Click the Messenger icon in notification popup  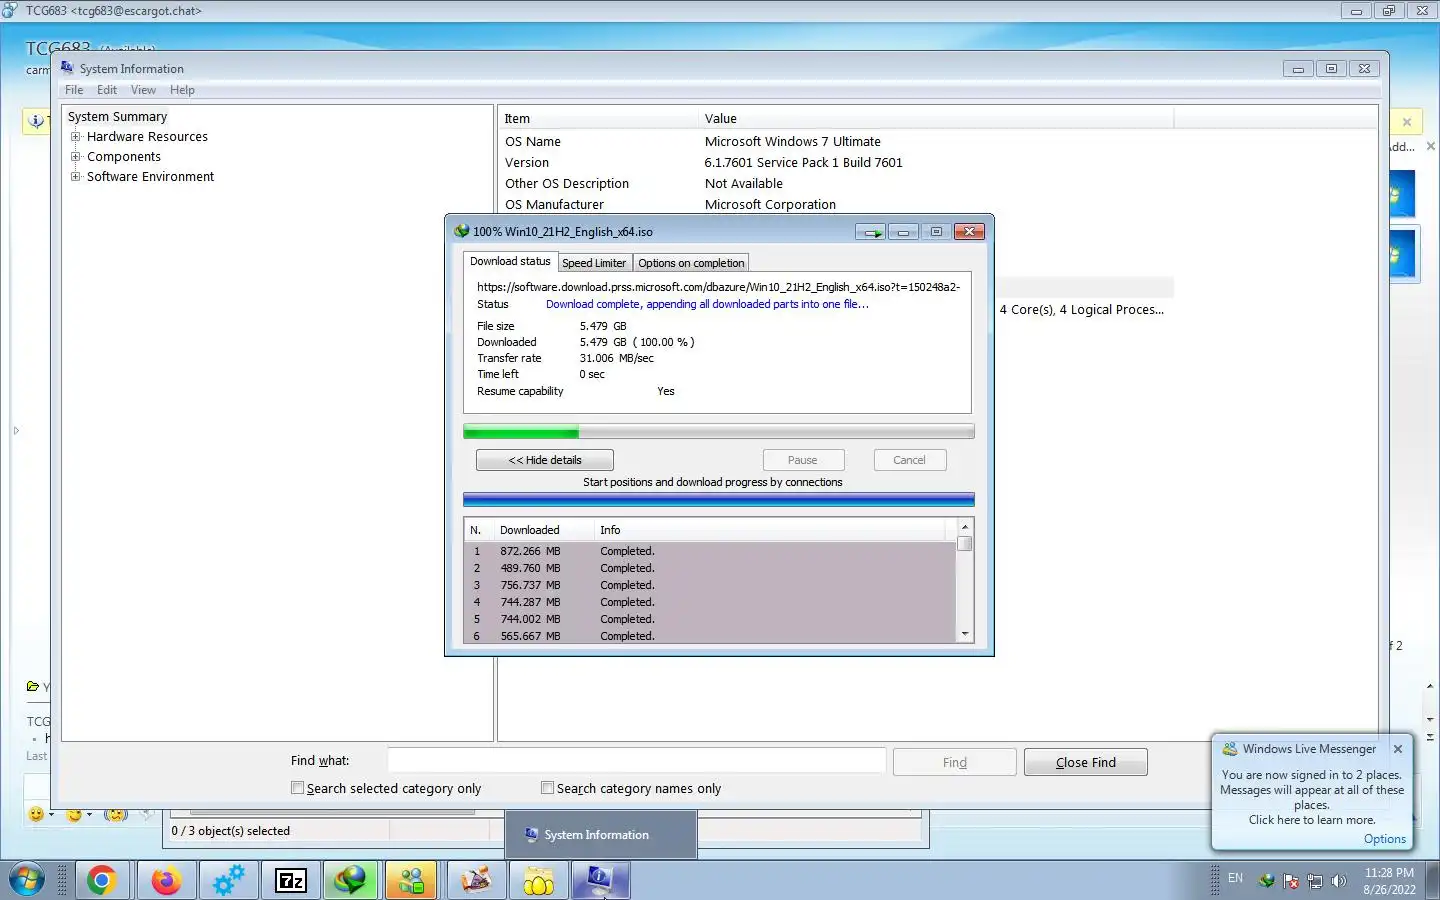[1229, 749]
